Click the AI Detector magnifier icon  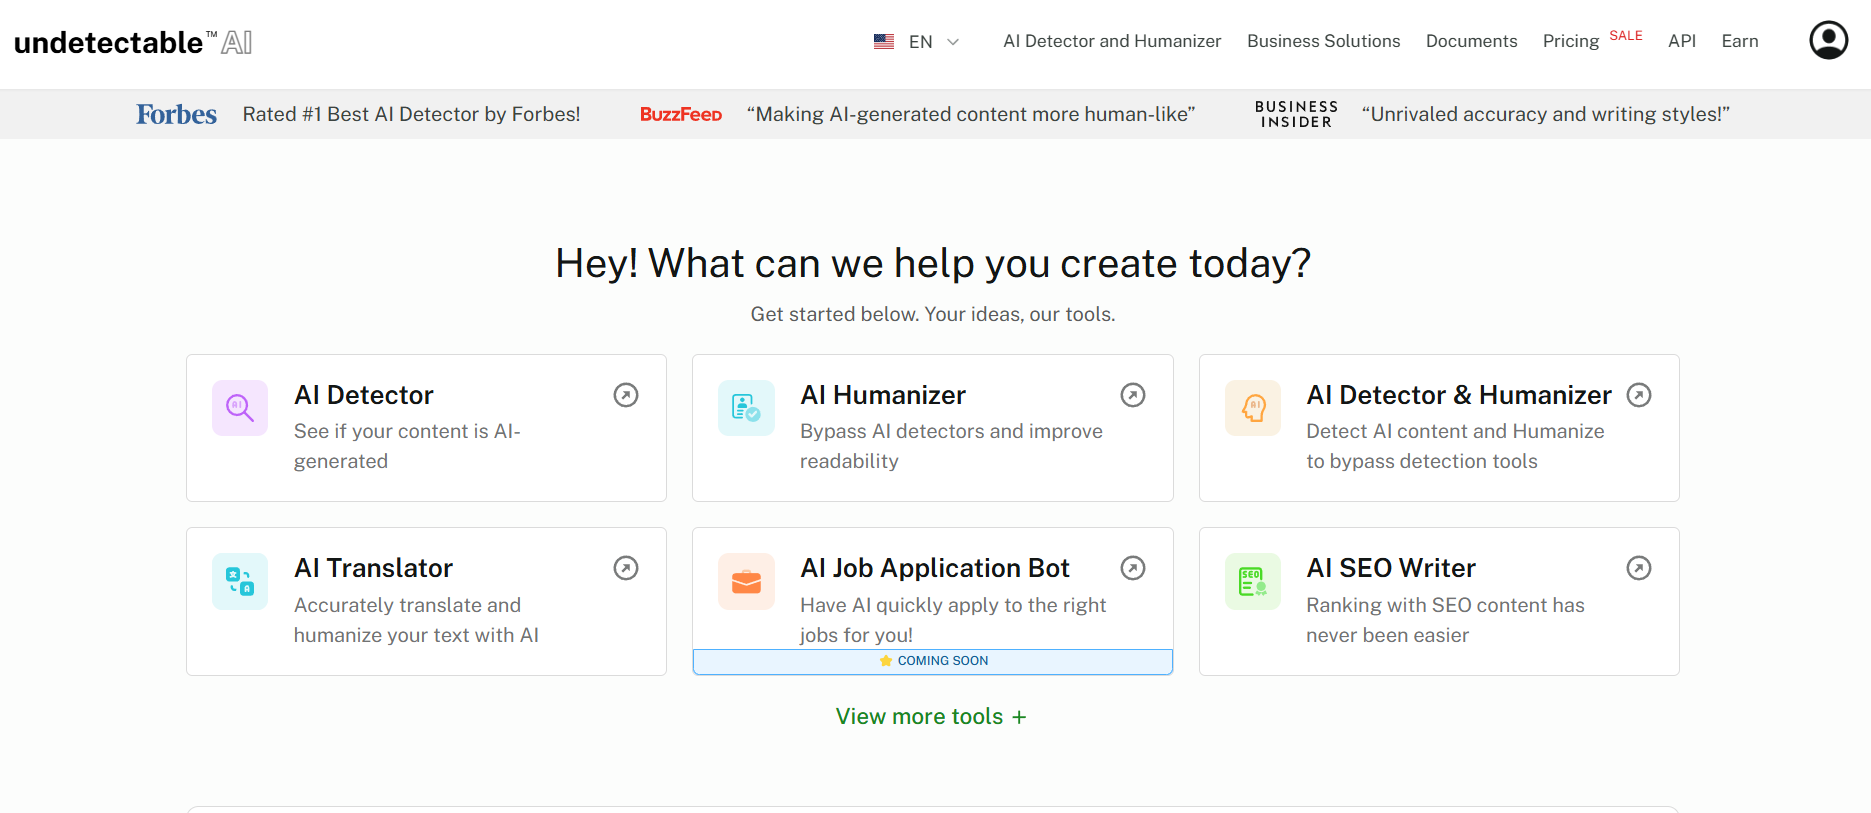point(240,408)
